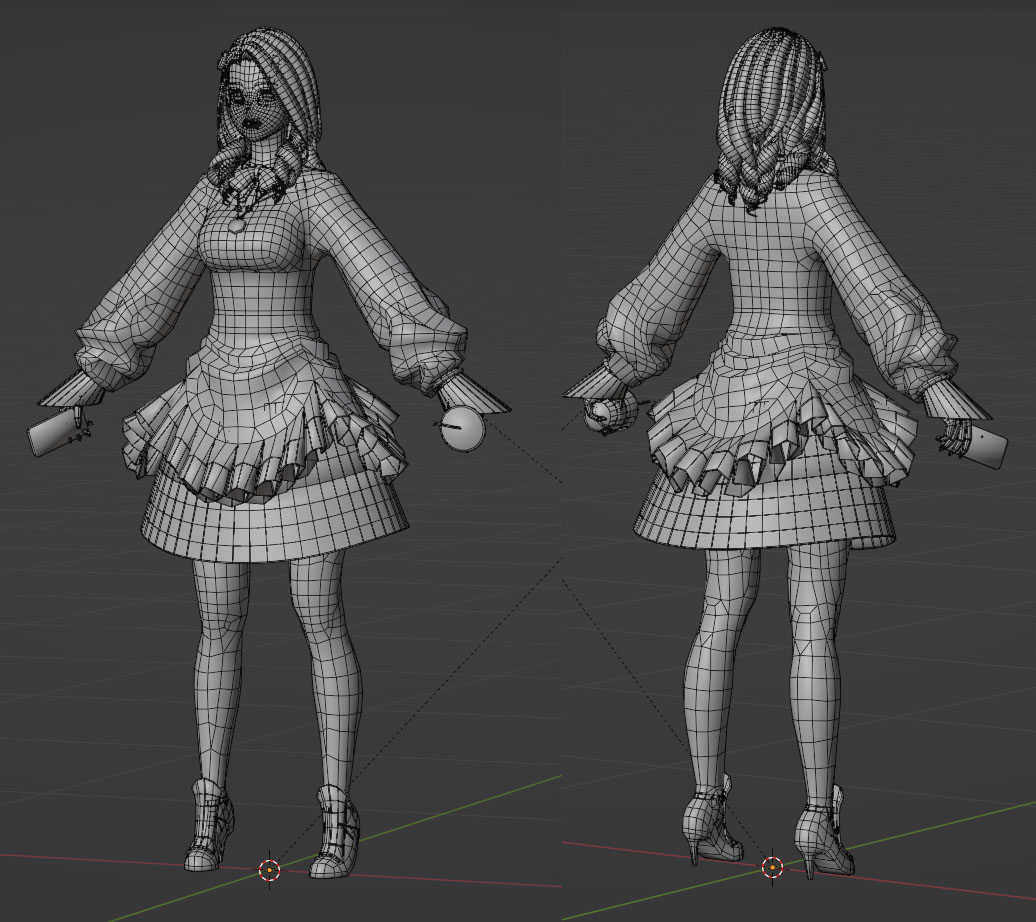
Task: Select the sphere held by back-view character
Action: [x=612, y=413]
